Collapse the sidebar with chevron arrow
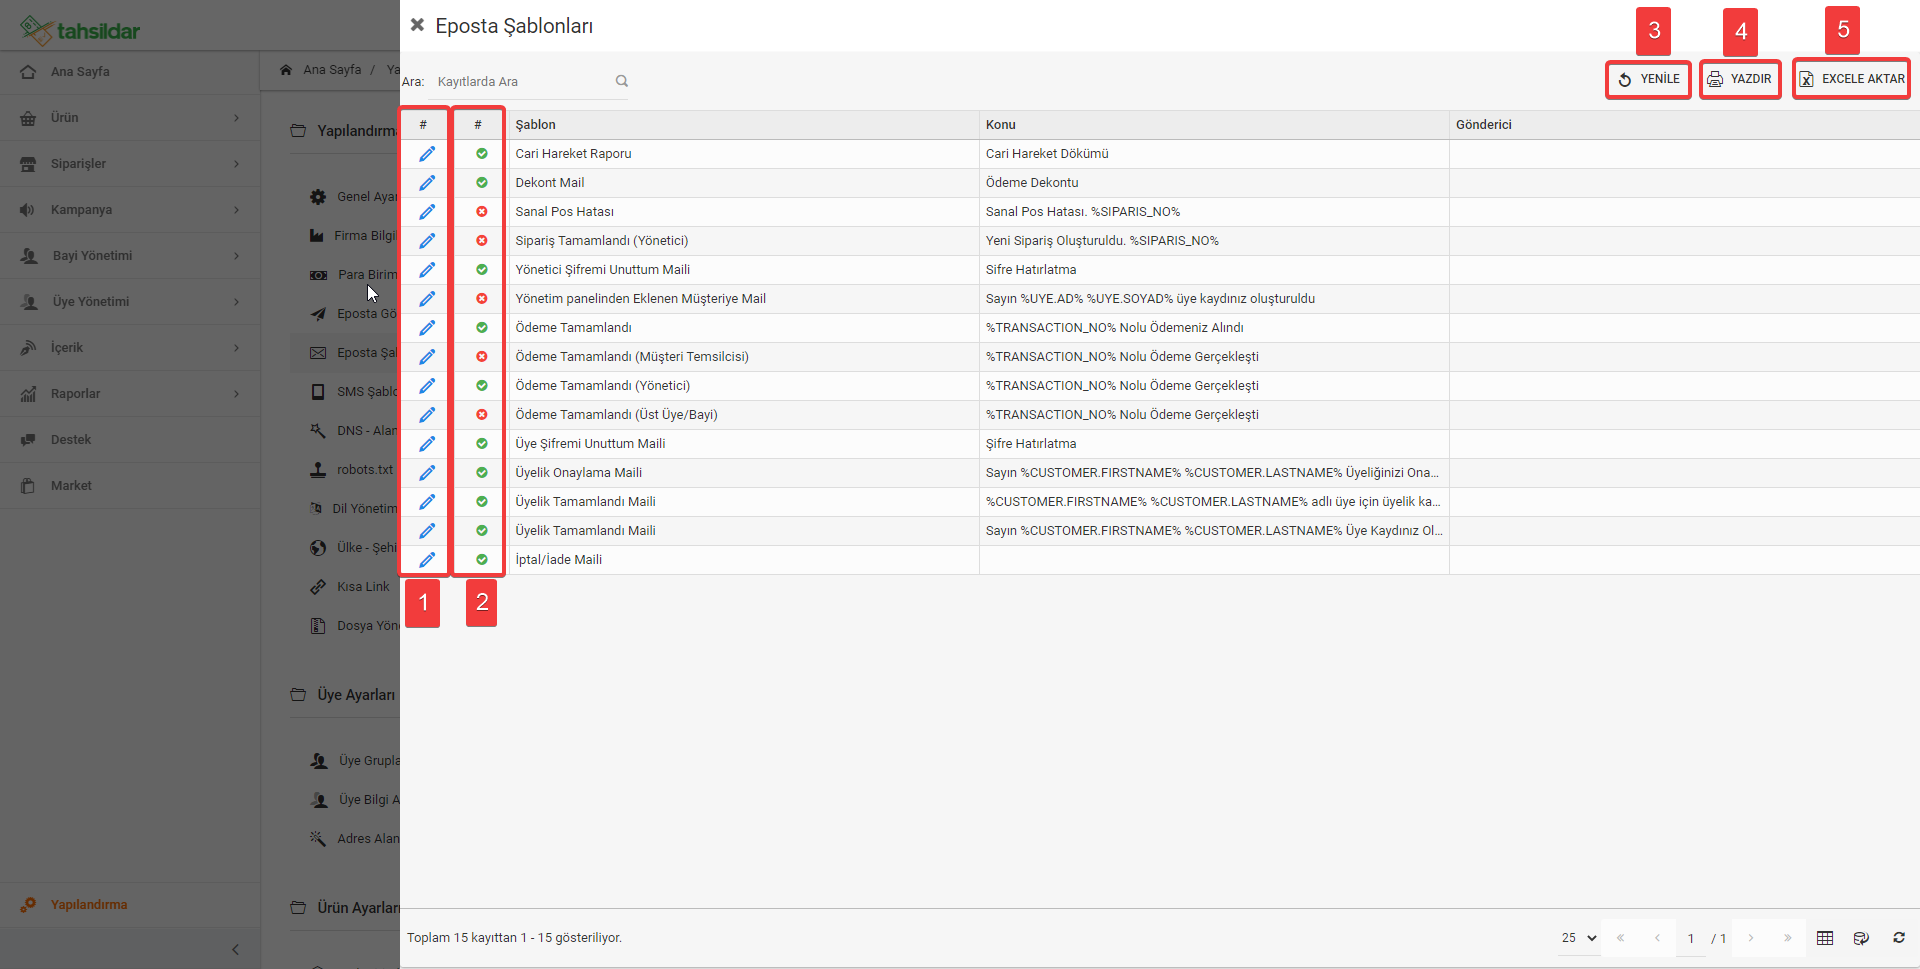 tap(235, 949)
